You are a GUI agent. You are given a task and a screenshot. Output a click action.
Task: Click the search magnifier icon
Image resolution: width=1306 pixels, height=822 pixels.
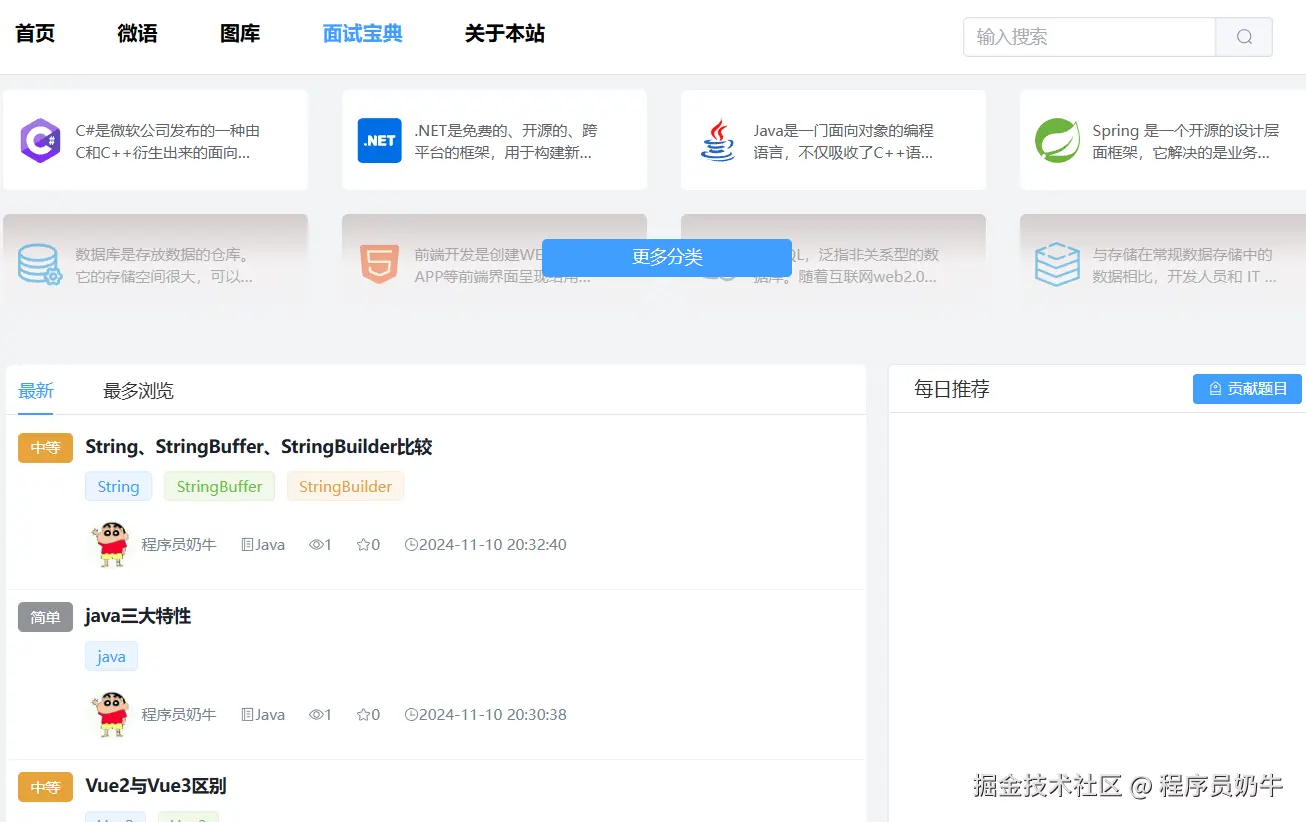click(1243, 36)
